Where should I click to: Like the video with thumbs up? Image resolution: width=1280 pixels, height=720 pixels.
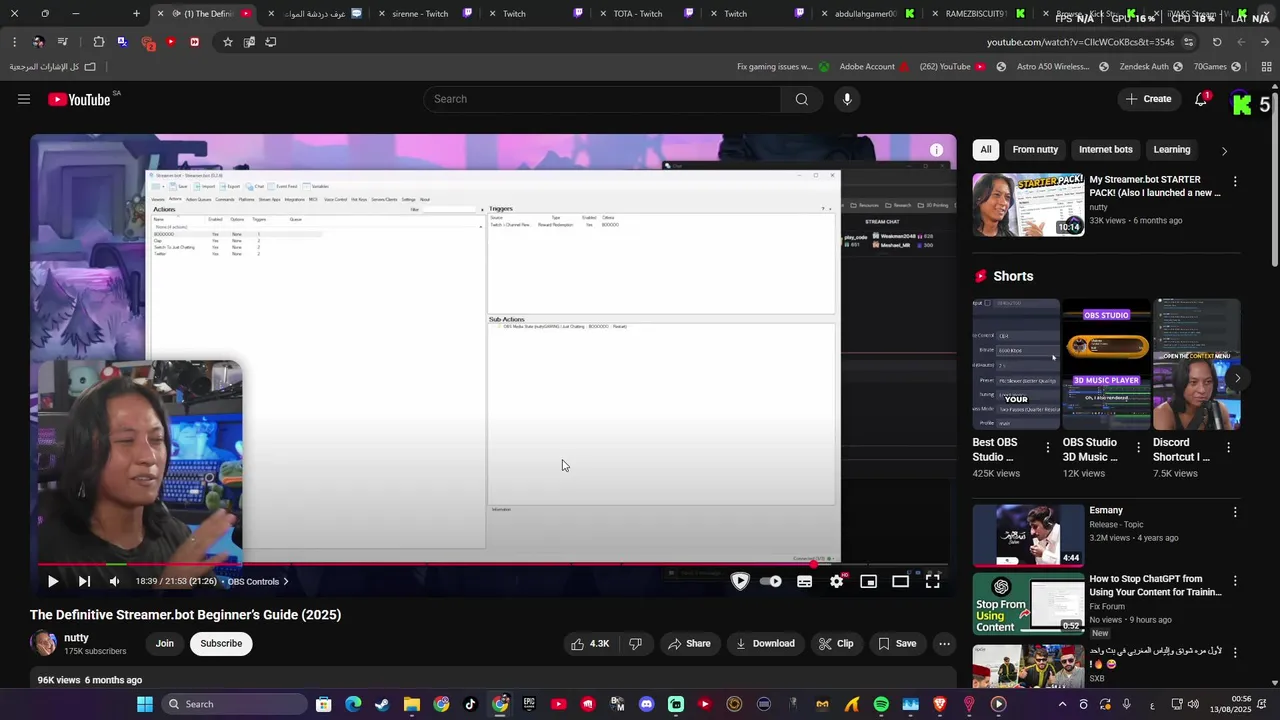[589, 643]
